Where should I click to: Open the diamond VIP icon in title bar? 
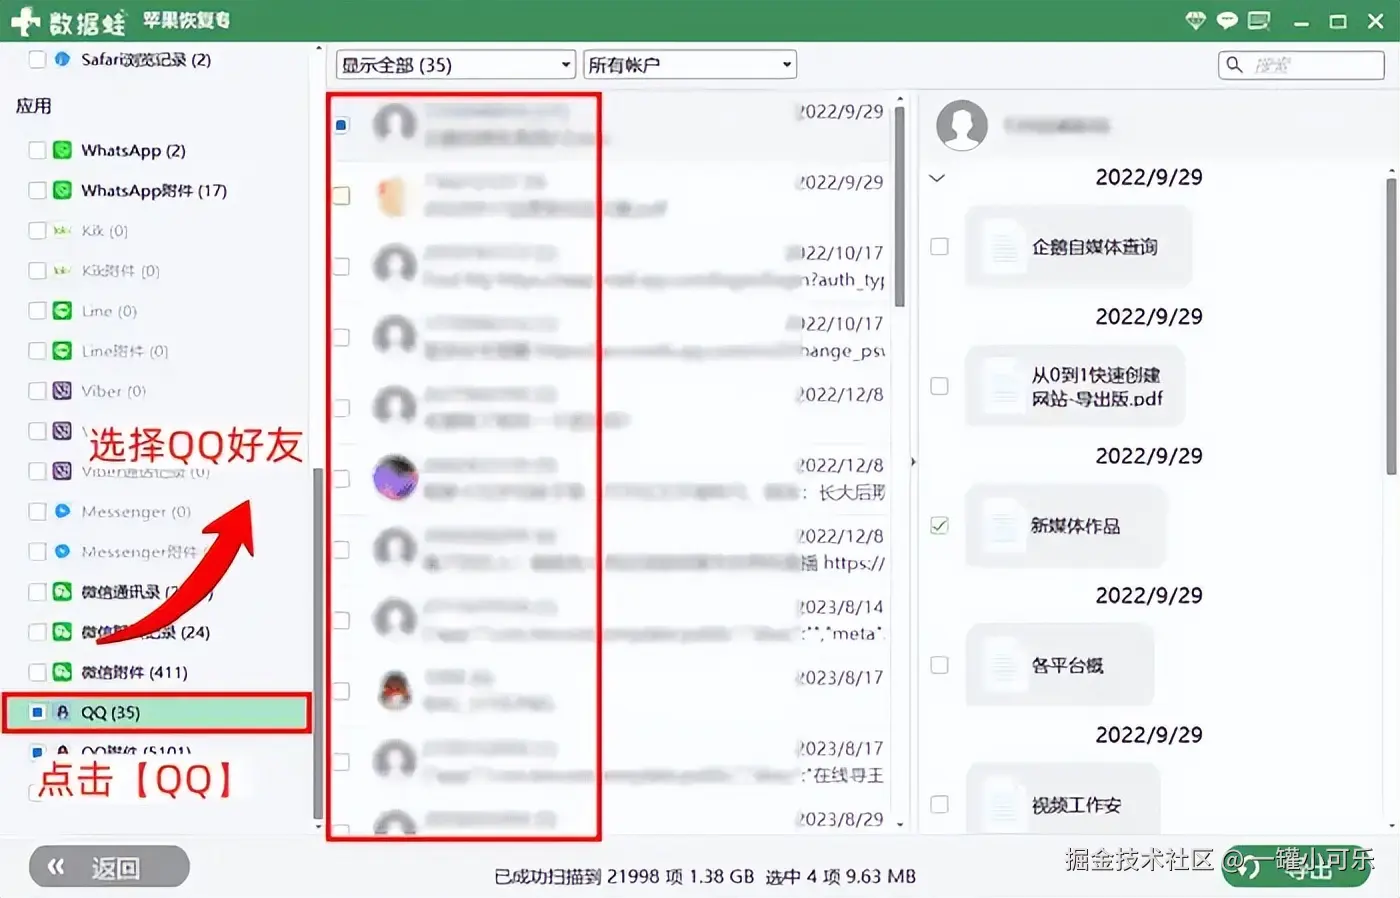point(1195,21)
